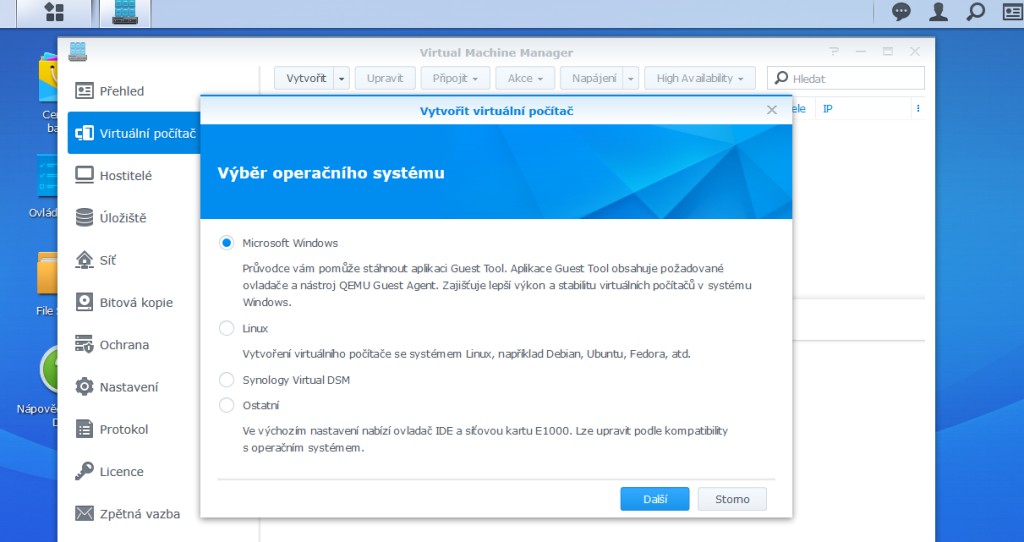Viewport: 1024px width, 542px height.
Task: Select the Ostatní radio option
Action: 226,405
